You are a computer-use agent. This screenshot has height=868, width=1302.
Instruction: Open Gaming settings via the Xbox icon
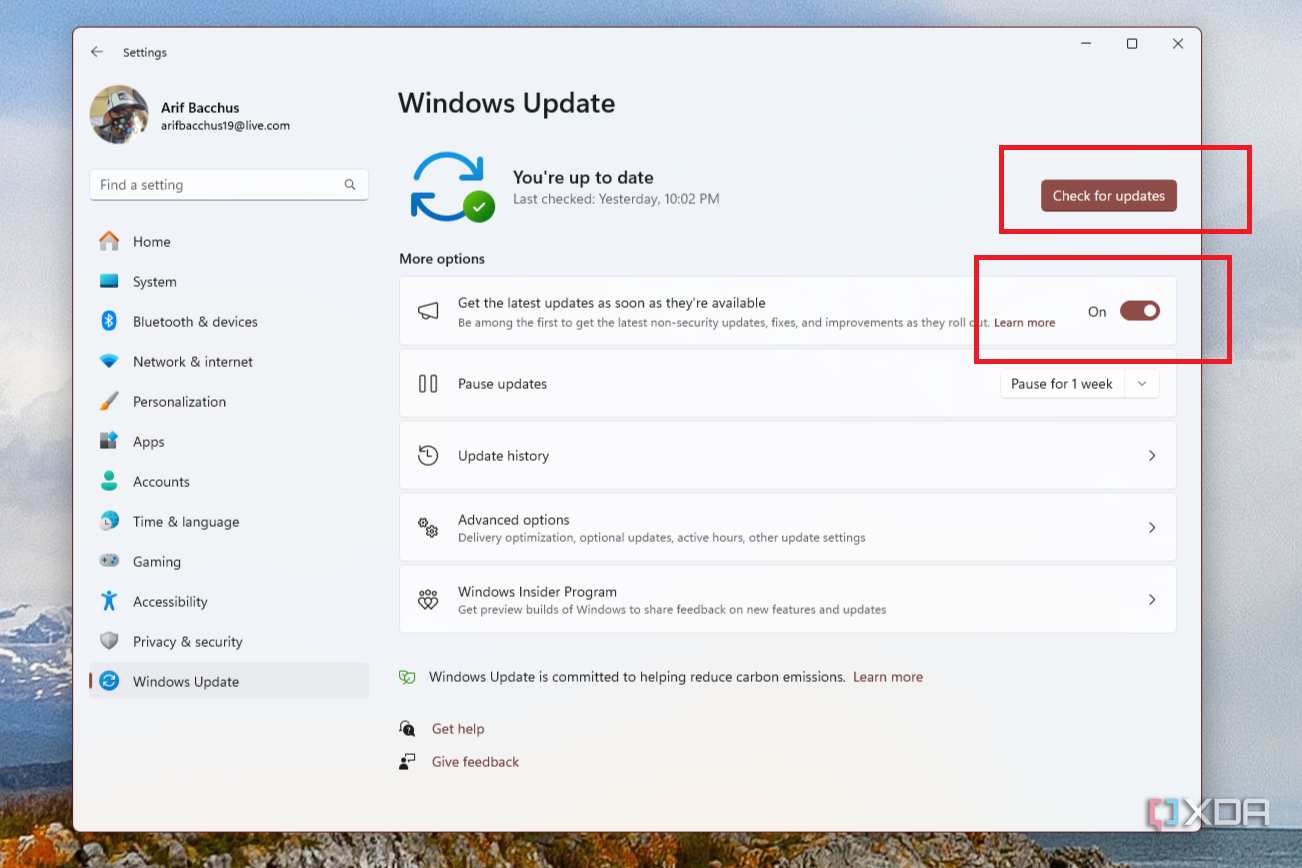(x=110, y=561)
